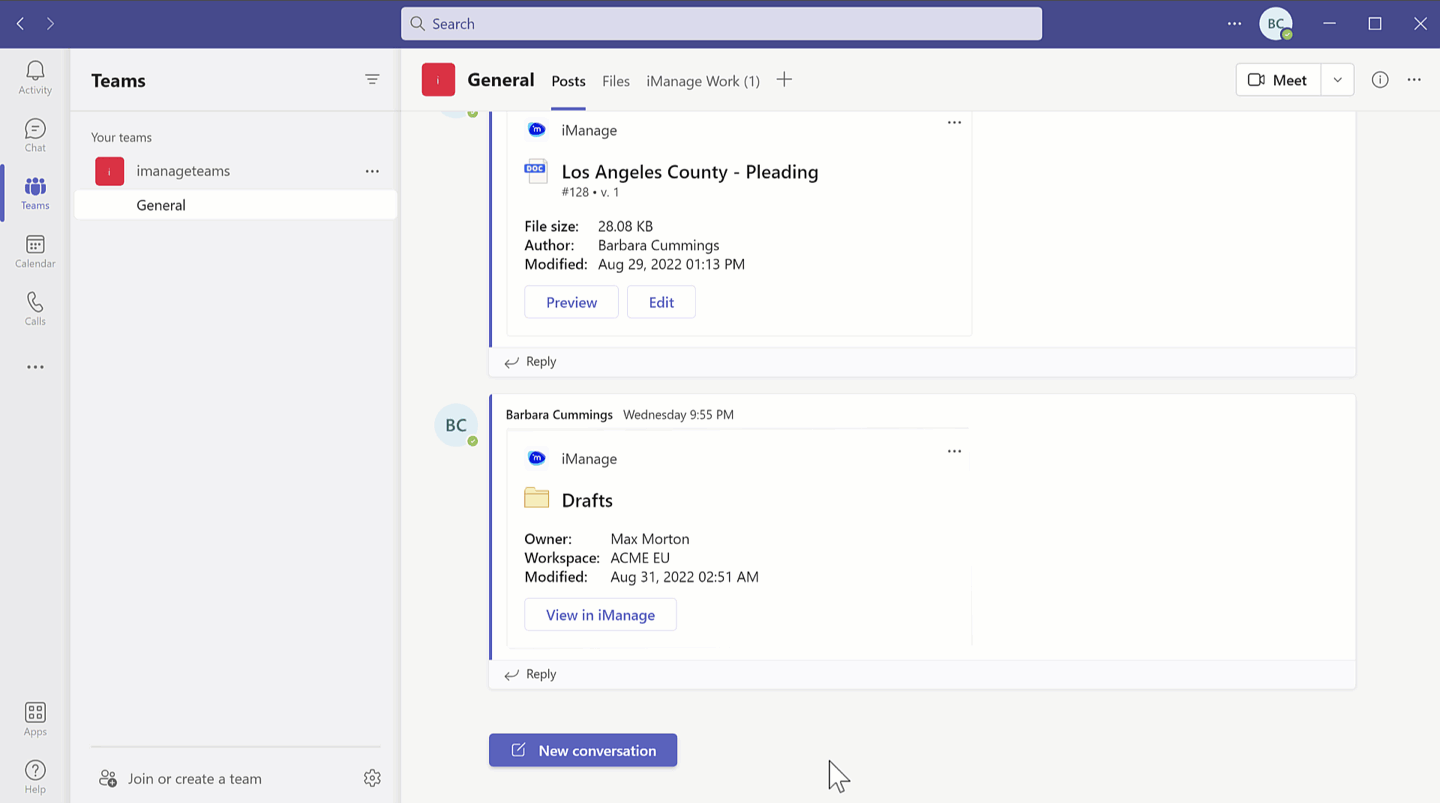Go to the Calendar

[x=34, y=249]
